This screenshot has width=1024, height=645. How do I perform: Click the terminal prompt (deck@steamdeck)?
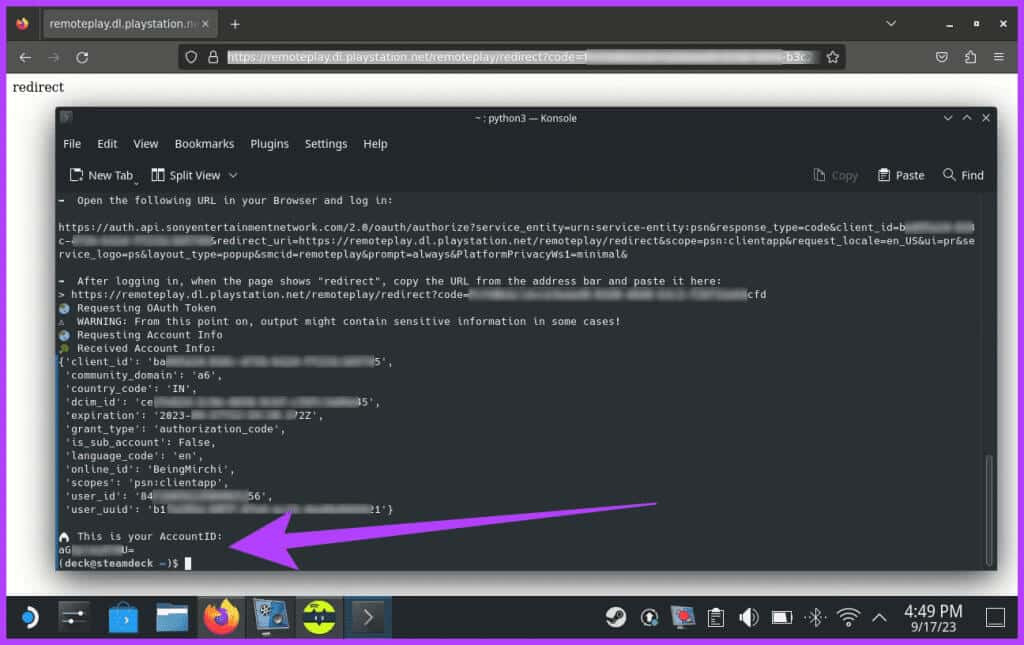(x=118, y=563)
